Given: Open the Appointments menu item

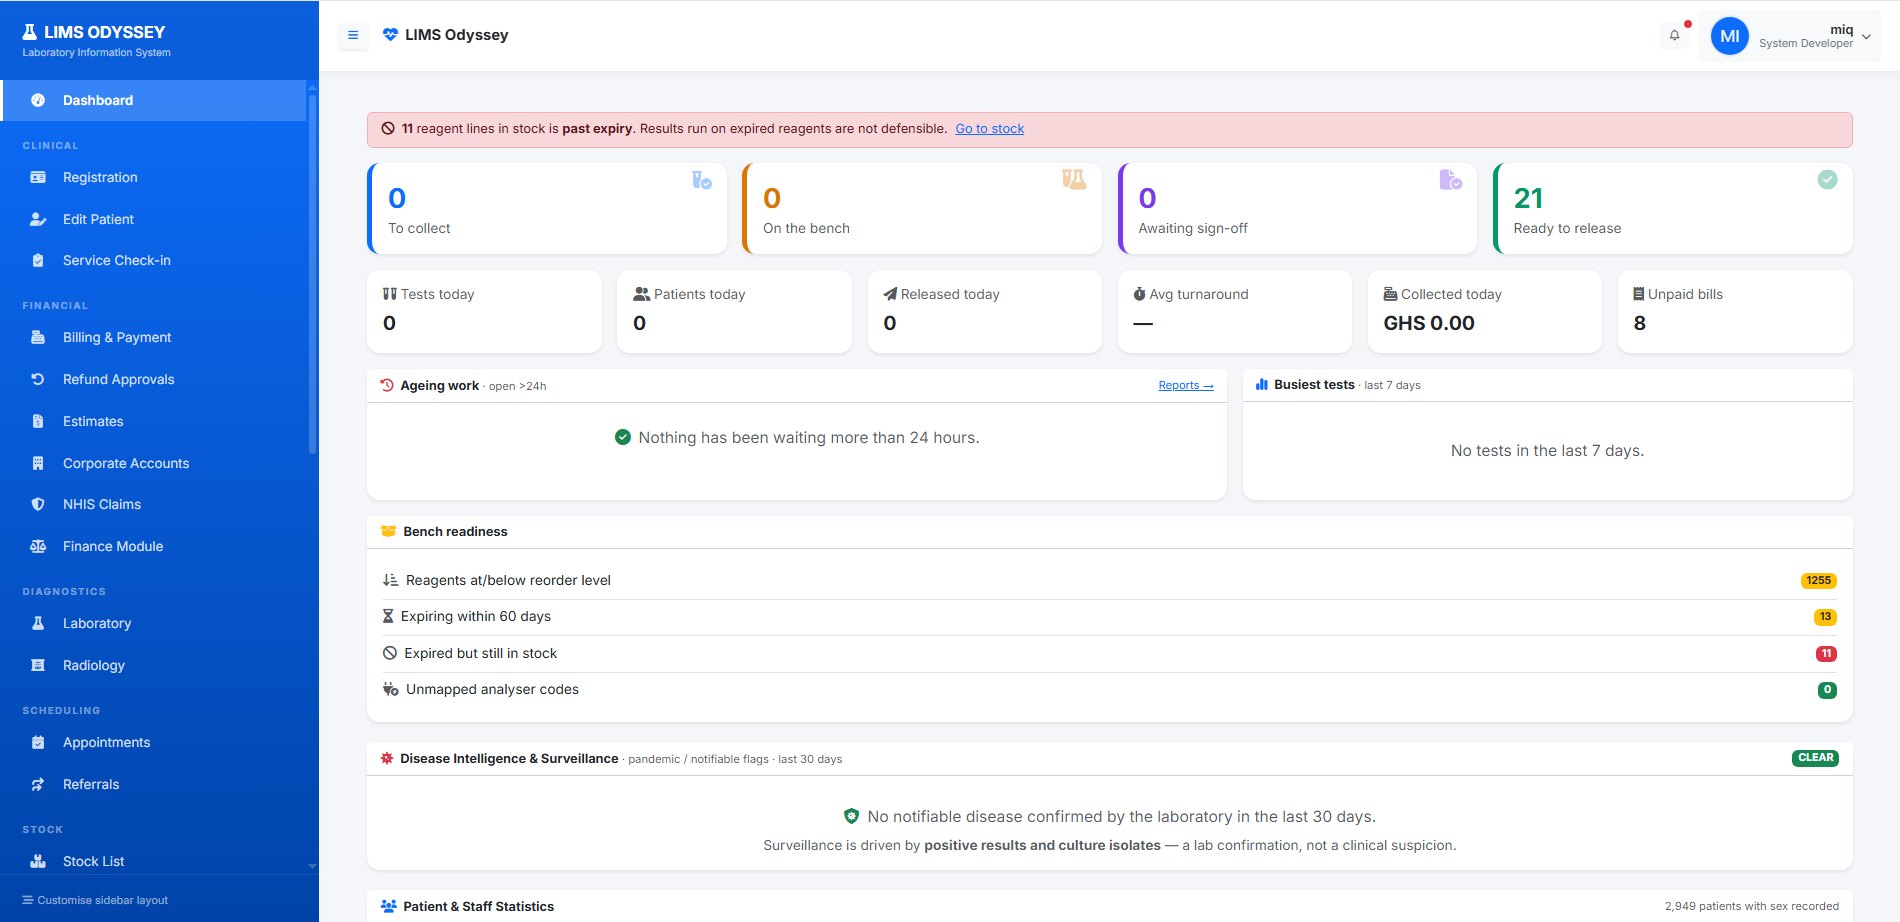Looking at the screenshot, I should point(154,742).
